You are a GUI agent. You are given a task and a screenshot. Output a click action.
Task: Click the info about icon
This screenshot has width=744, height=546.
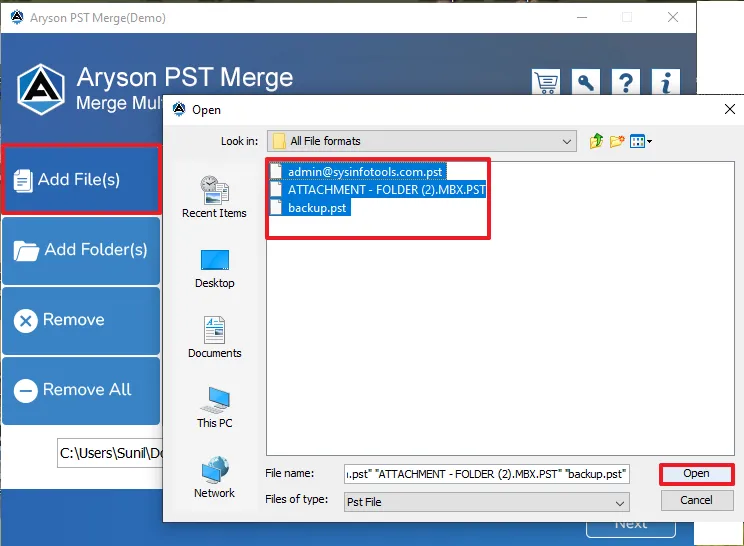[665, 82]
